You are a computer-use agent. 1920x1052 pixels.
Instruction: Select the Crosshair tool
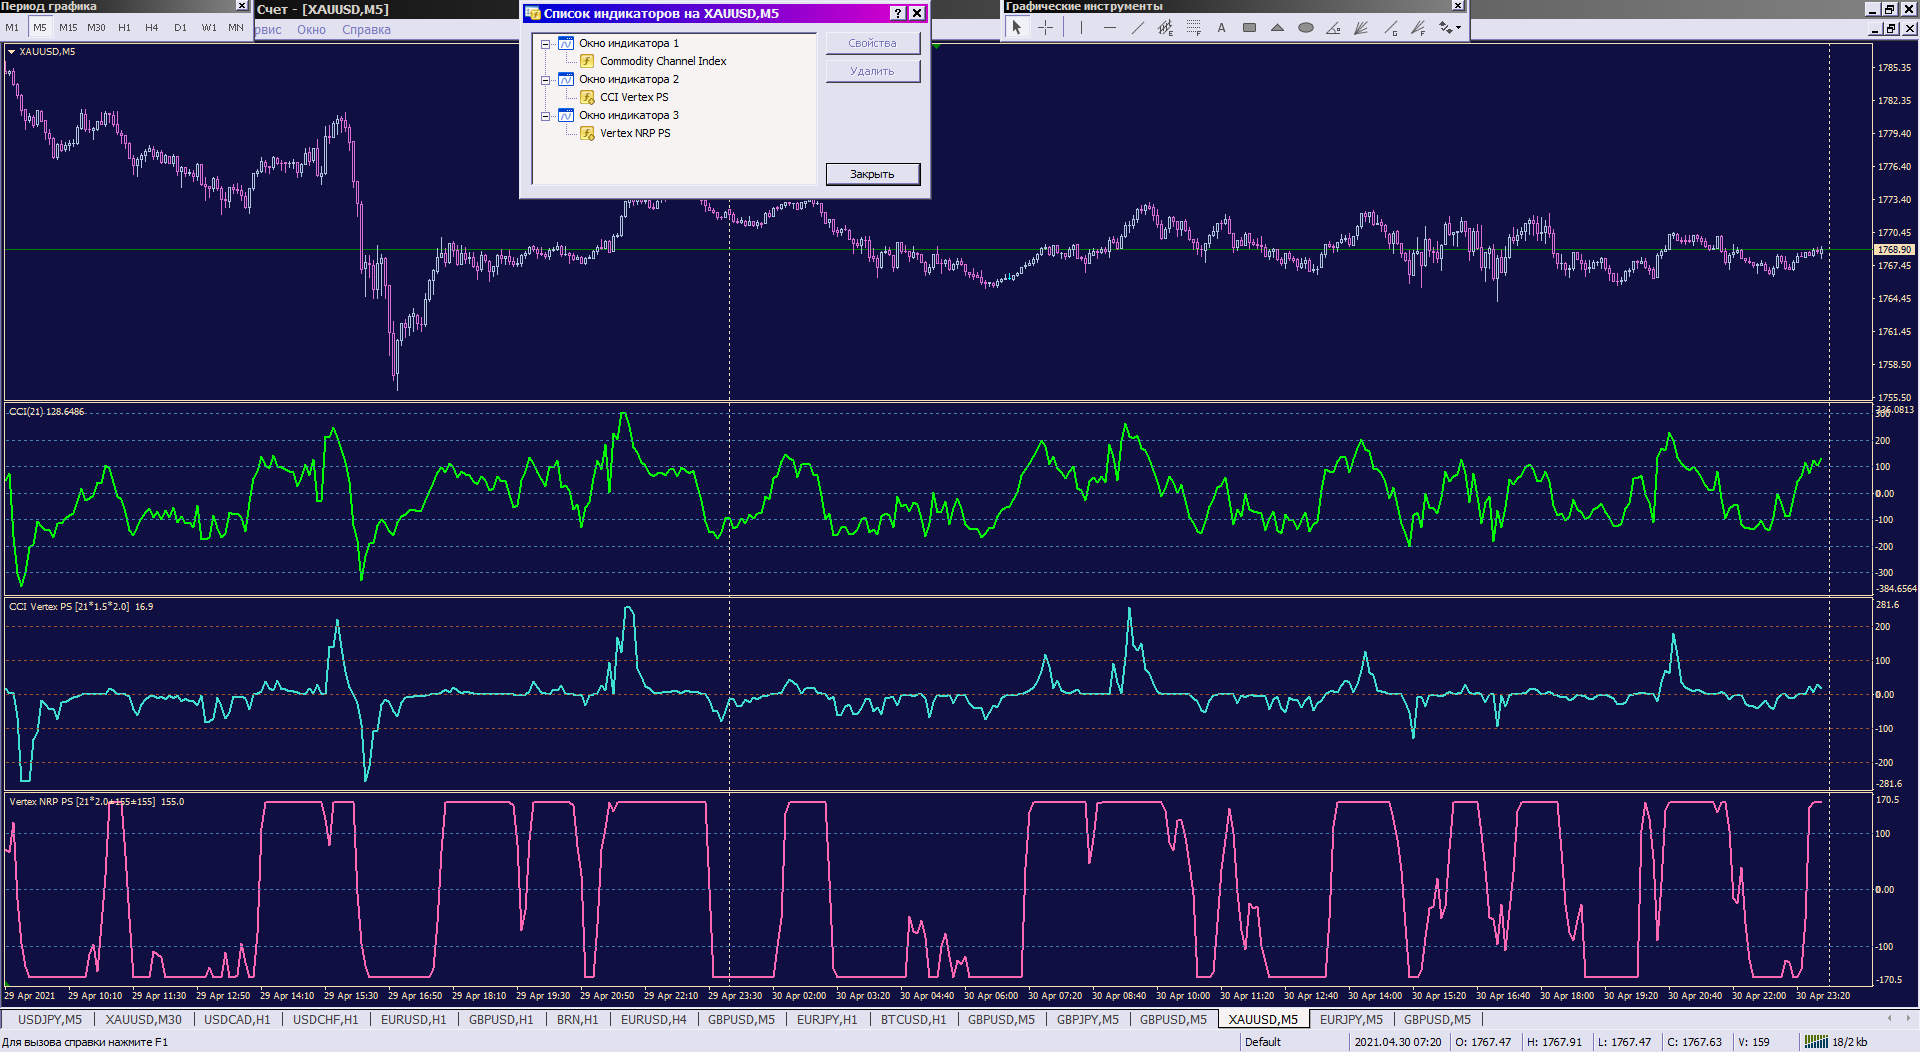pyautogui.click(x=1045, y=28)
